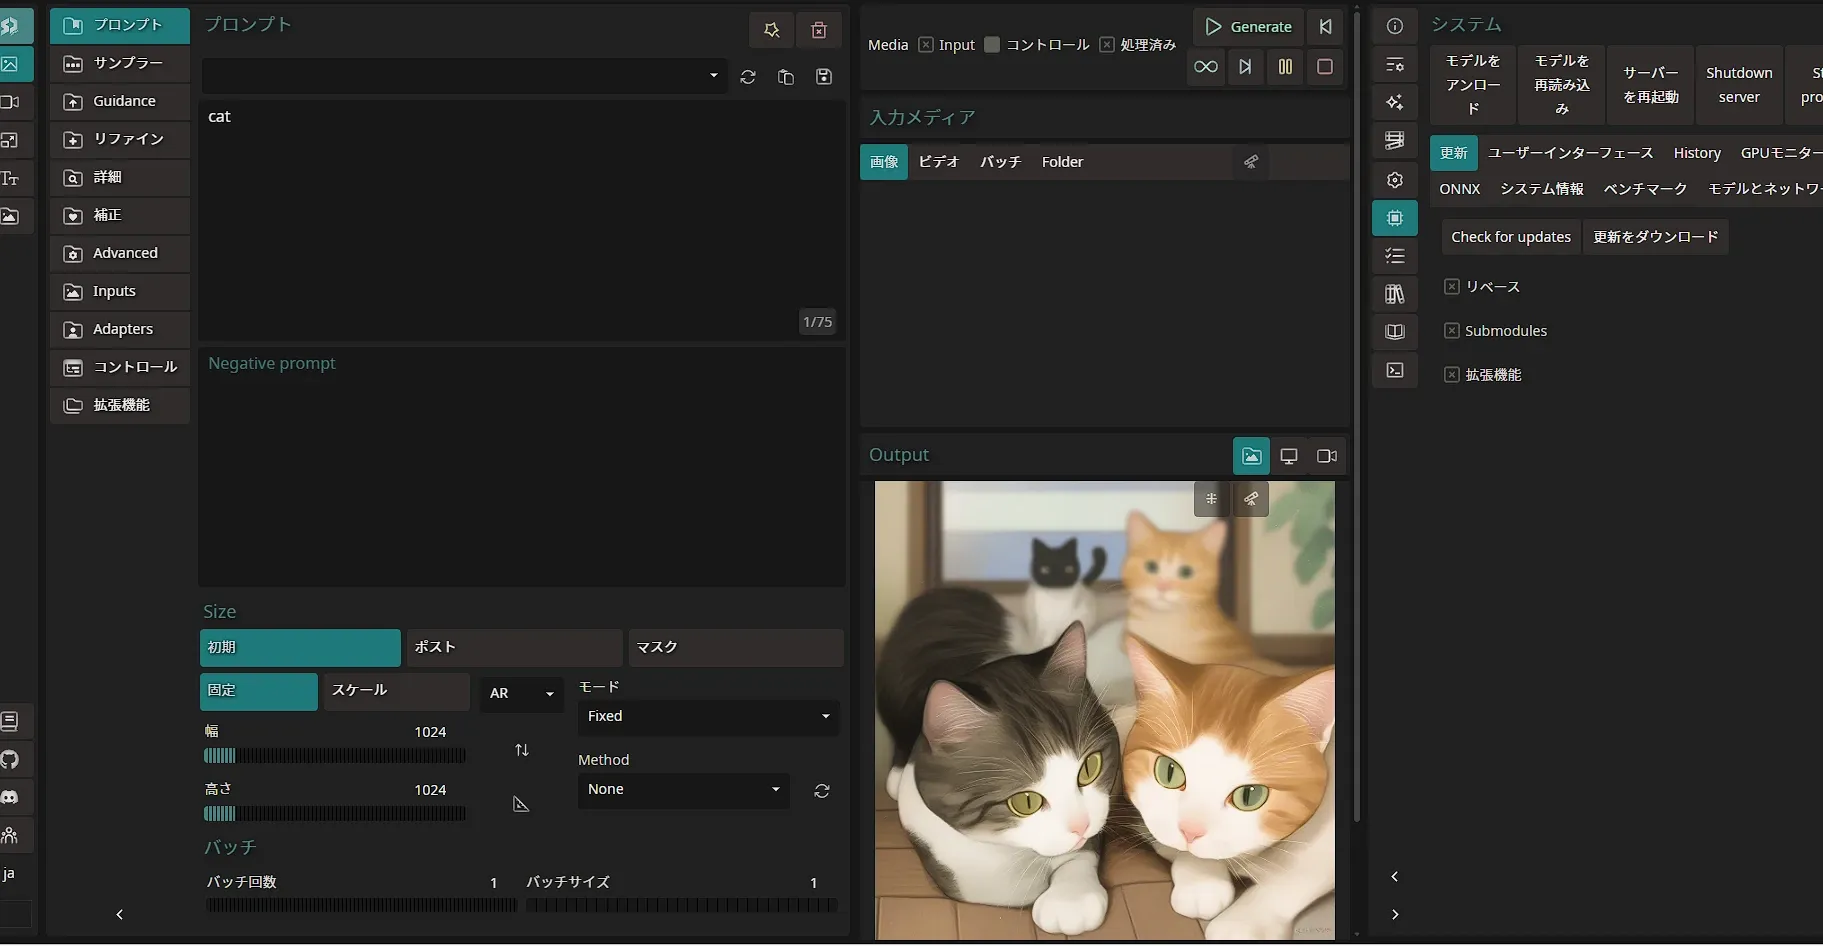Toggle the 拡張機能 update checkbox
Viewport: 1823px width, 946px height.
pyautogui.click(x=1452, y=375)
